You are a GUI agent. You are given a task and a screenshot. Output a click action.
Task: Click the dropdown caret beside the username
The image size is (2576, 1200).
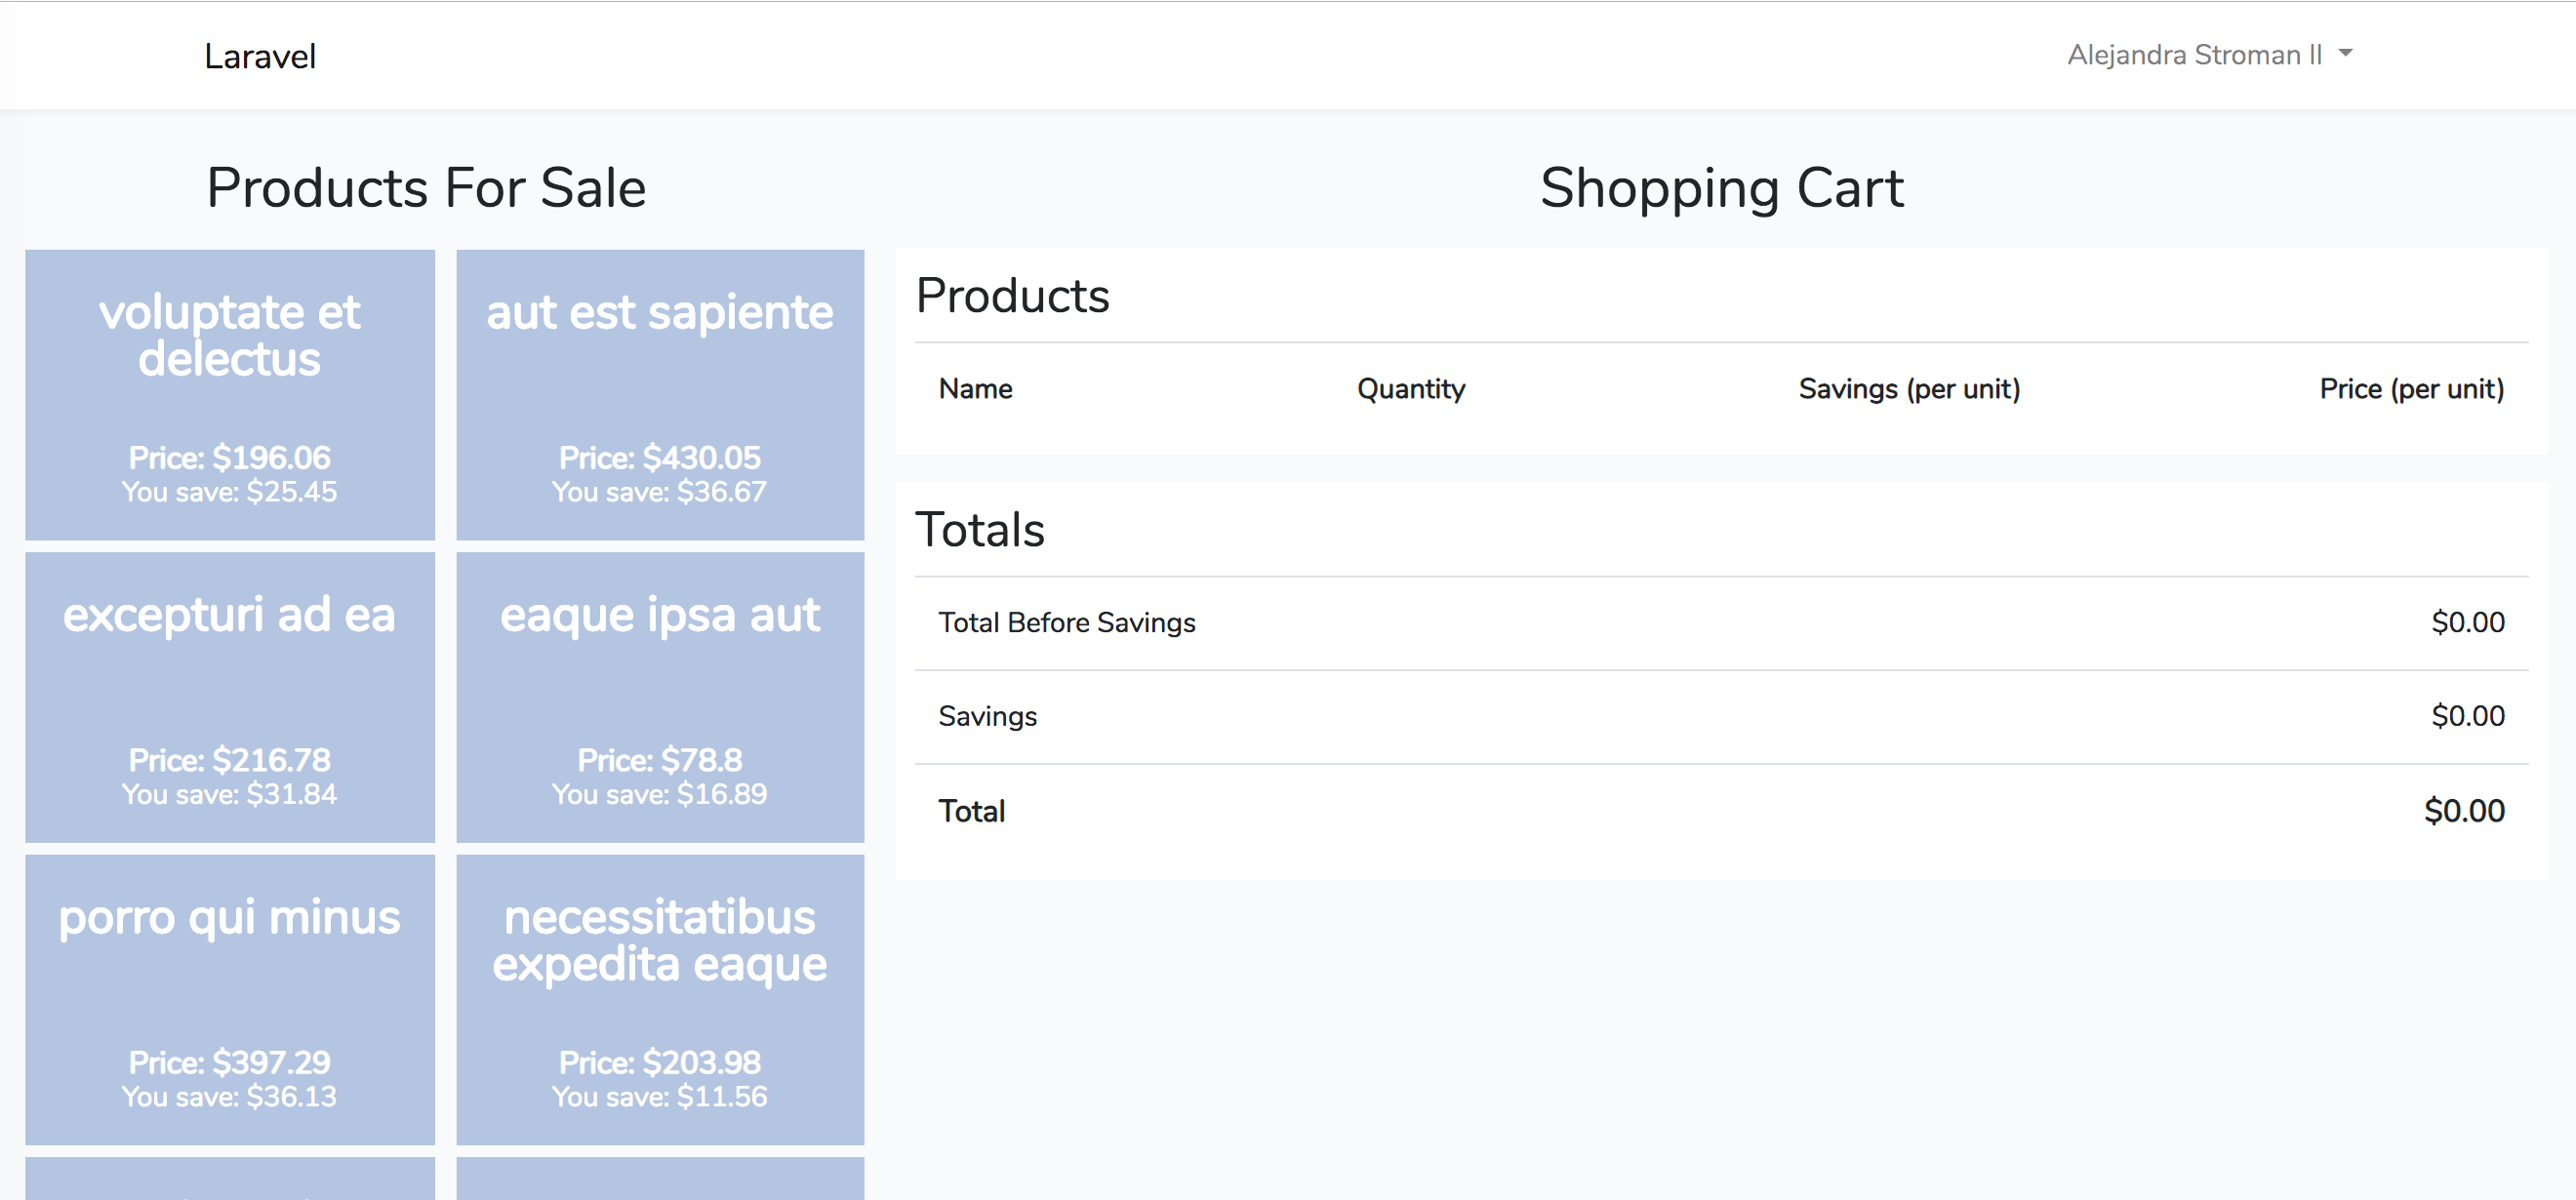pyautogui.click(x=2345, y=53)
